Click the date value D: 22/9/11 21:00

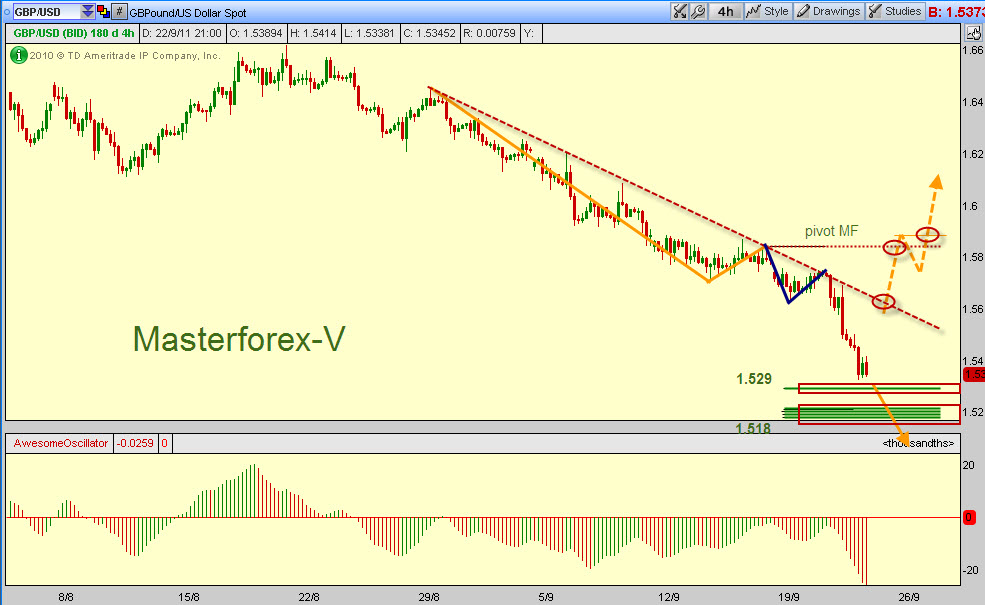click(x=182, y=33)
